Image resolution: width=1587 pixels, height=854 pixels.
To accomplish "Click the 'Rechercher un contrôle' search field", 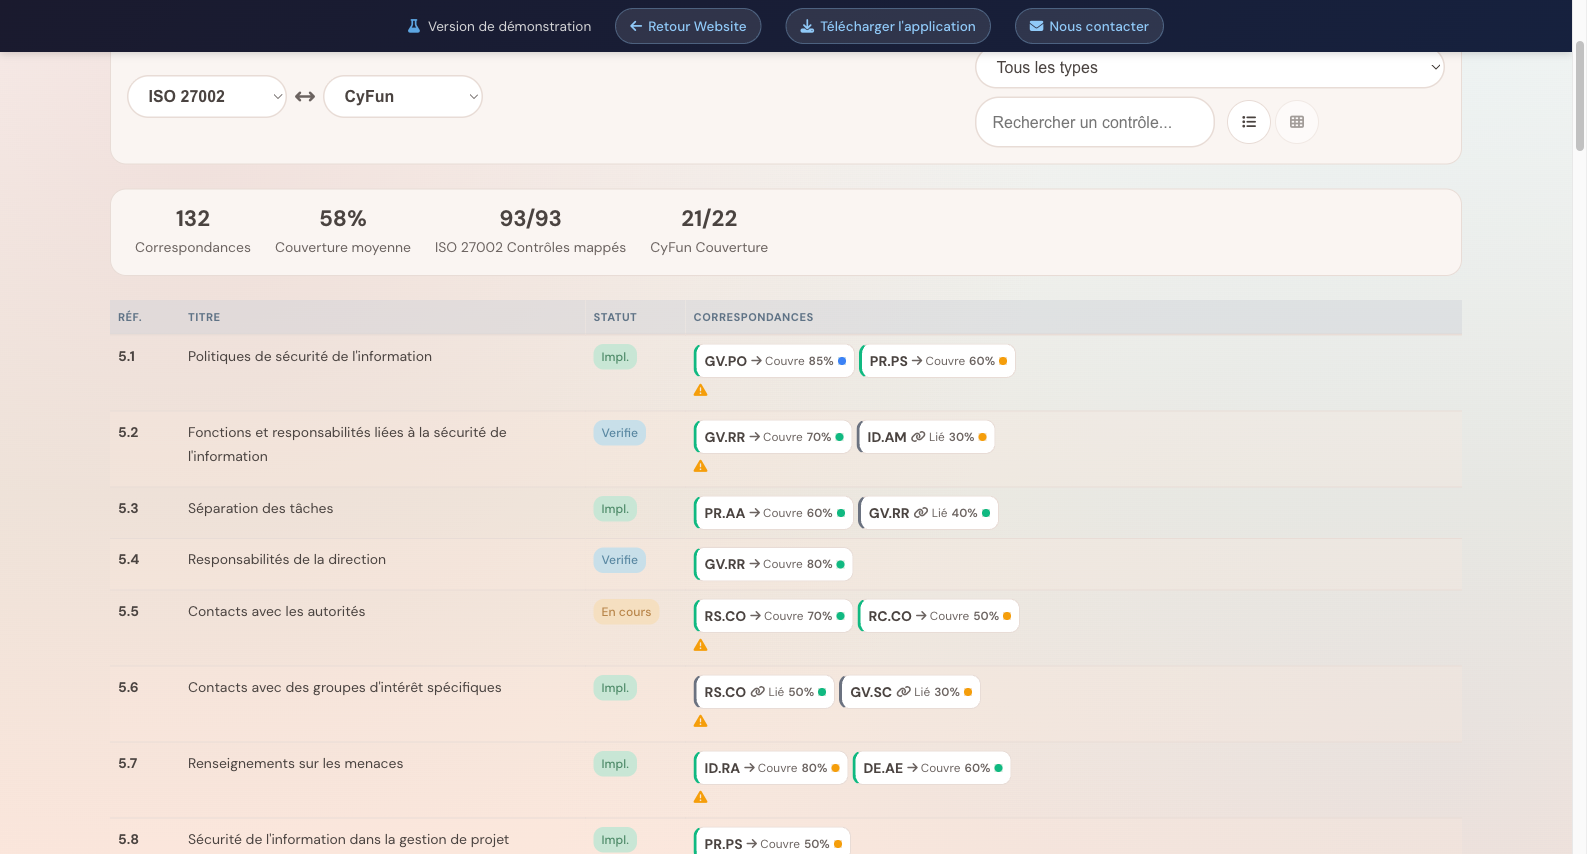I will tap(1094, 122).
